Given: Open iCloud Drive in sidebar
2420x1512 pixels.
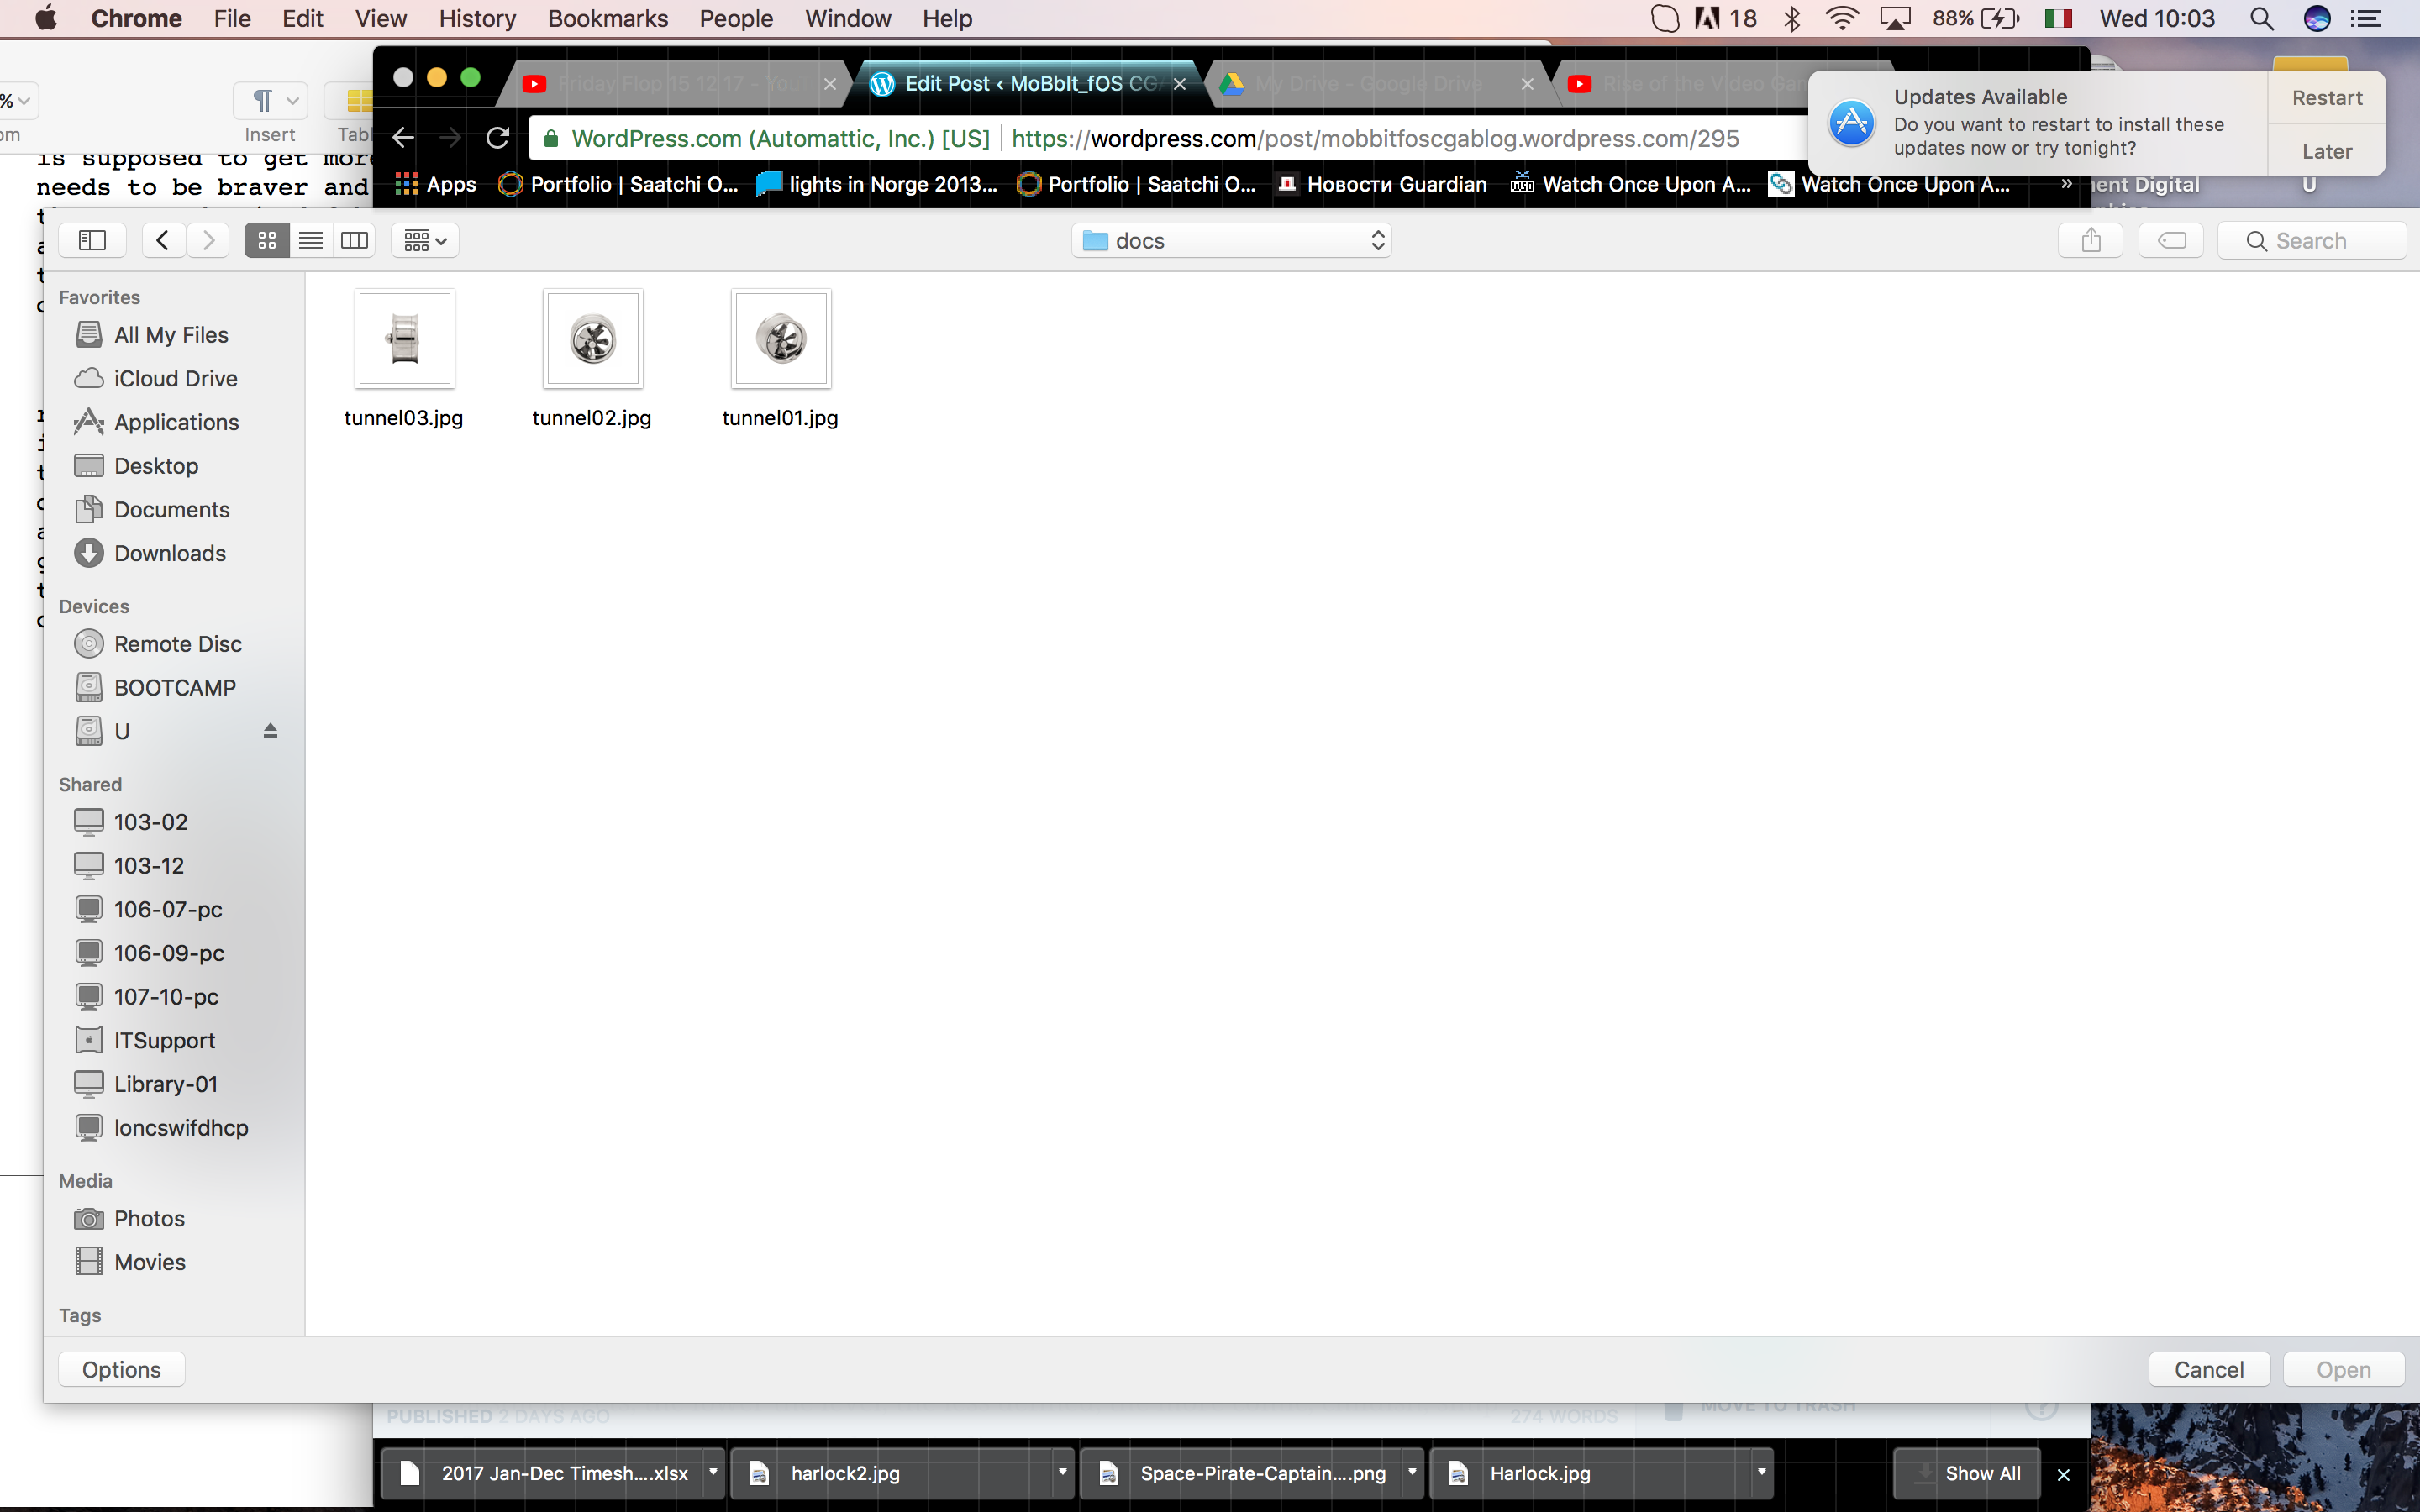Looking at the screenshot, I should point(175,378).
